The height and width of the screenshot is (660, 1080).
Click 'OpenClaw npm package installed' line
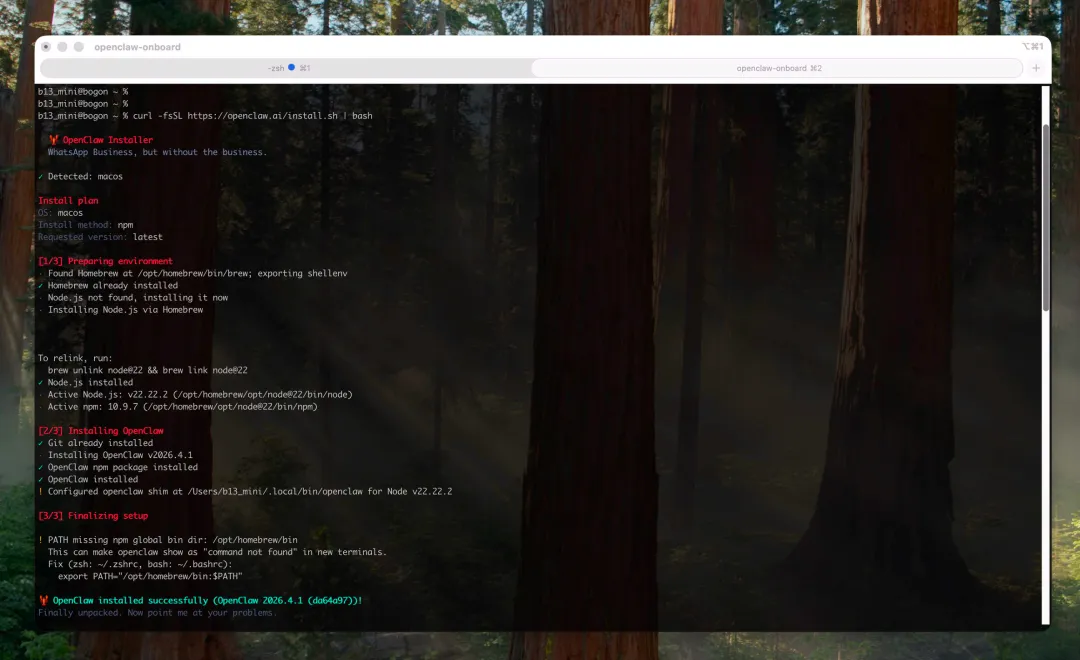click(118, 467)
